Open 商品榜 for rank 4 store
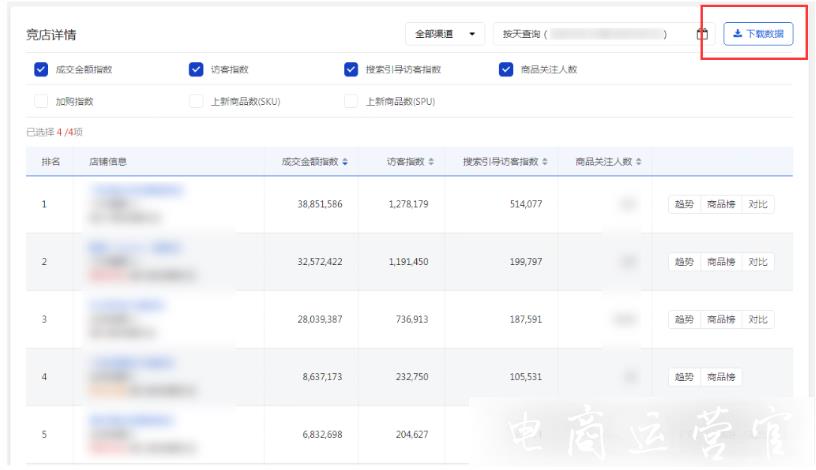 click(x=722, y=377)
